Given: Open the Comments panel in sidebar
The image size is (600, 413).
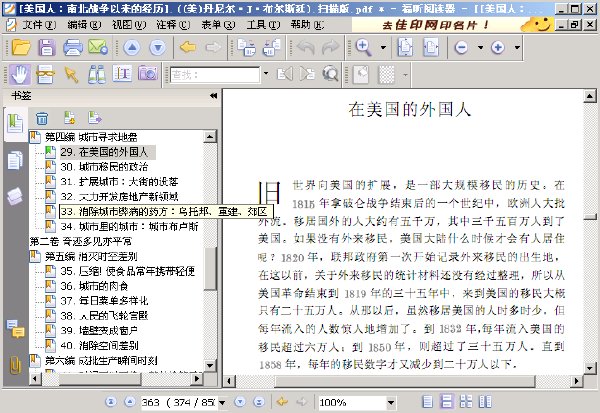Looking at the screenshot, I should tap(15, 329).
